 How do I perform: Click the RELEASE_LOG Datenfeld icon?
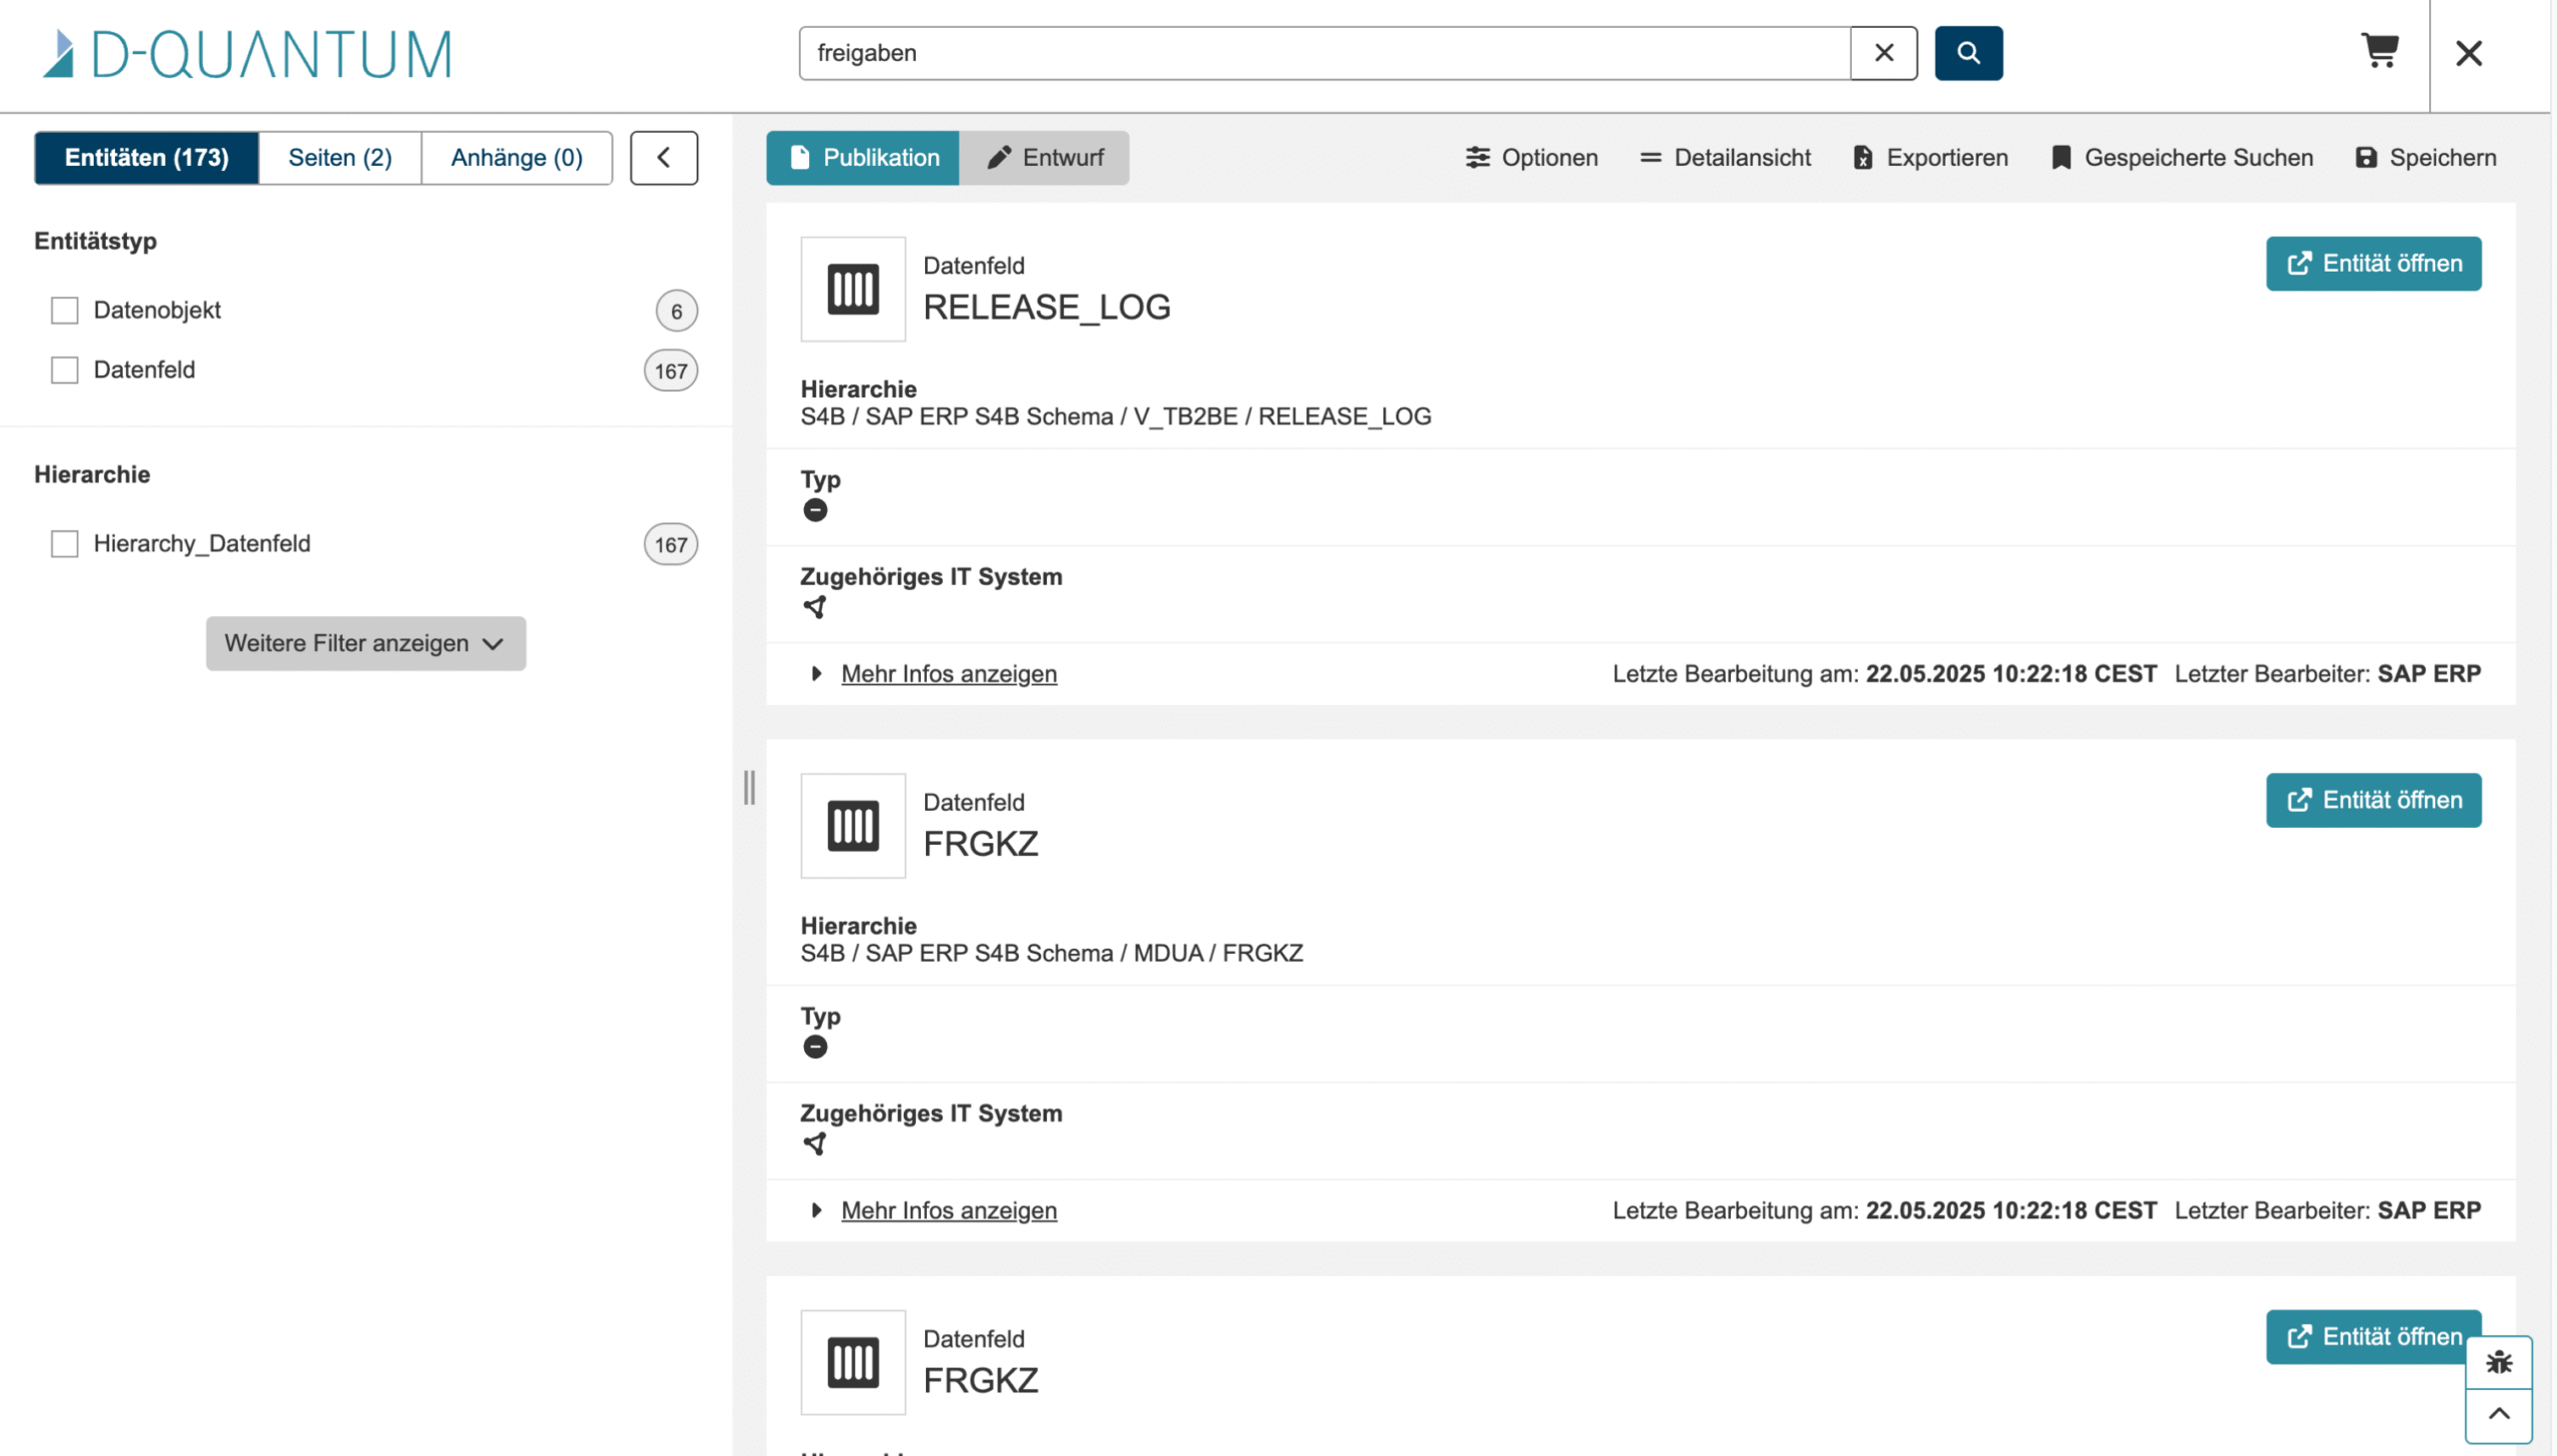point(853,289)
